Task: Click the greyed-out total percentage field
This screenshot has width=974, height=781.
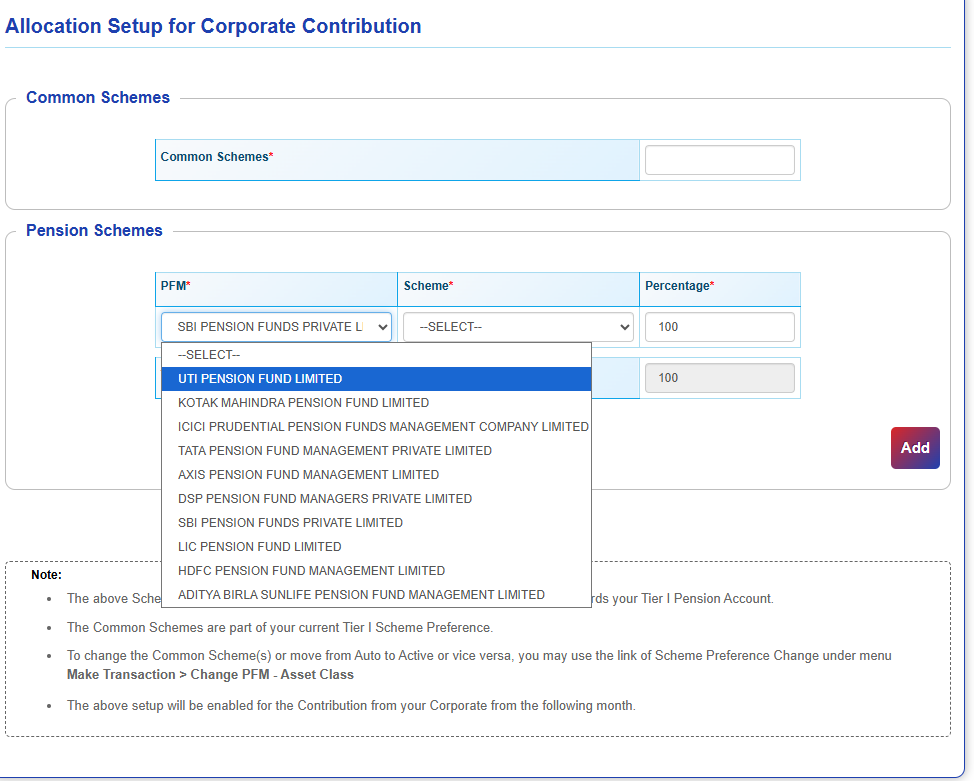Action: (720, 378)
